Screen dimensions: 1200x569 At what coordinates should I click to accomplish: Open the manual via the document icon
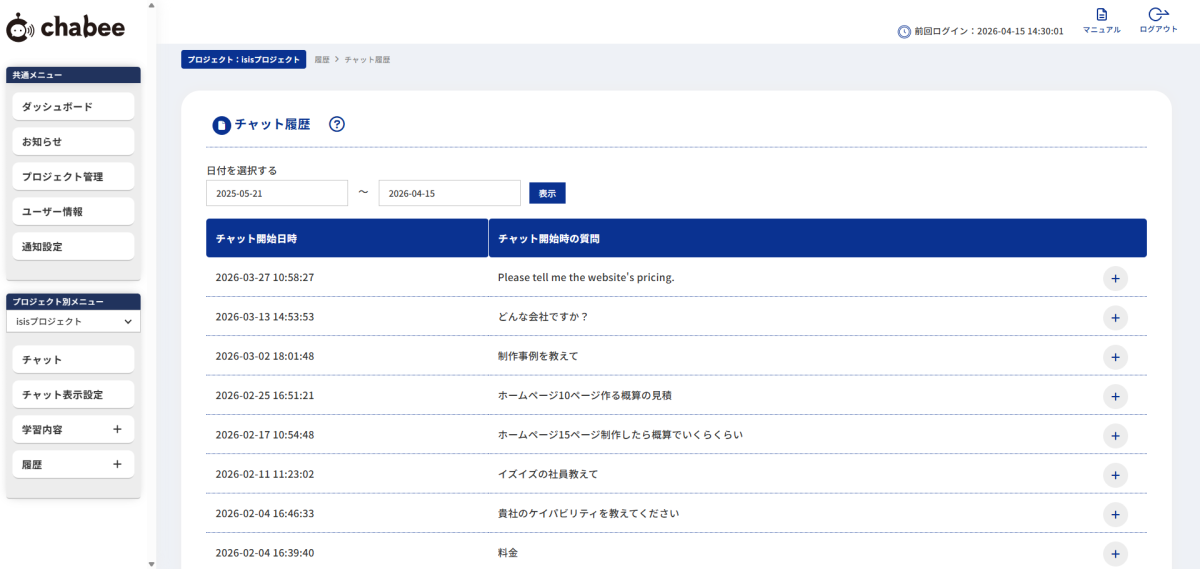point(1101,15)
